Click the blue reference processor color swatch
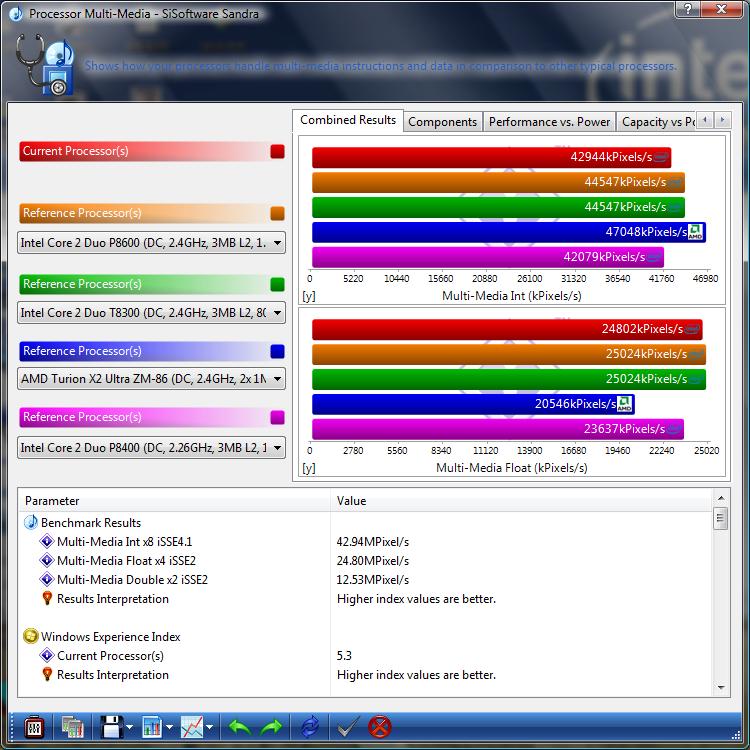Screen dimensions: 750x750 277,351
